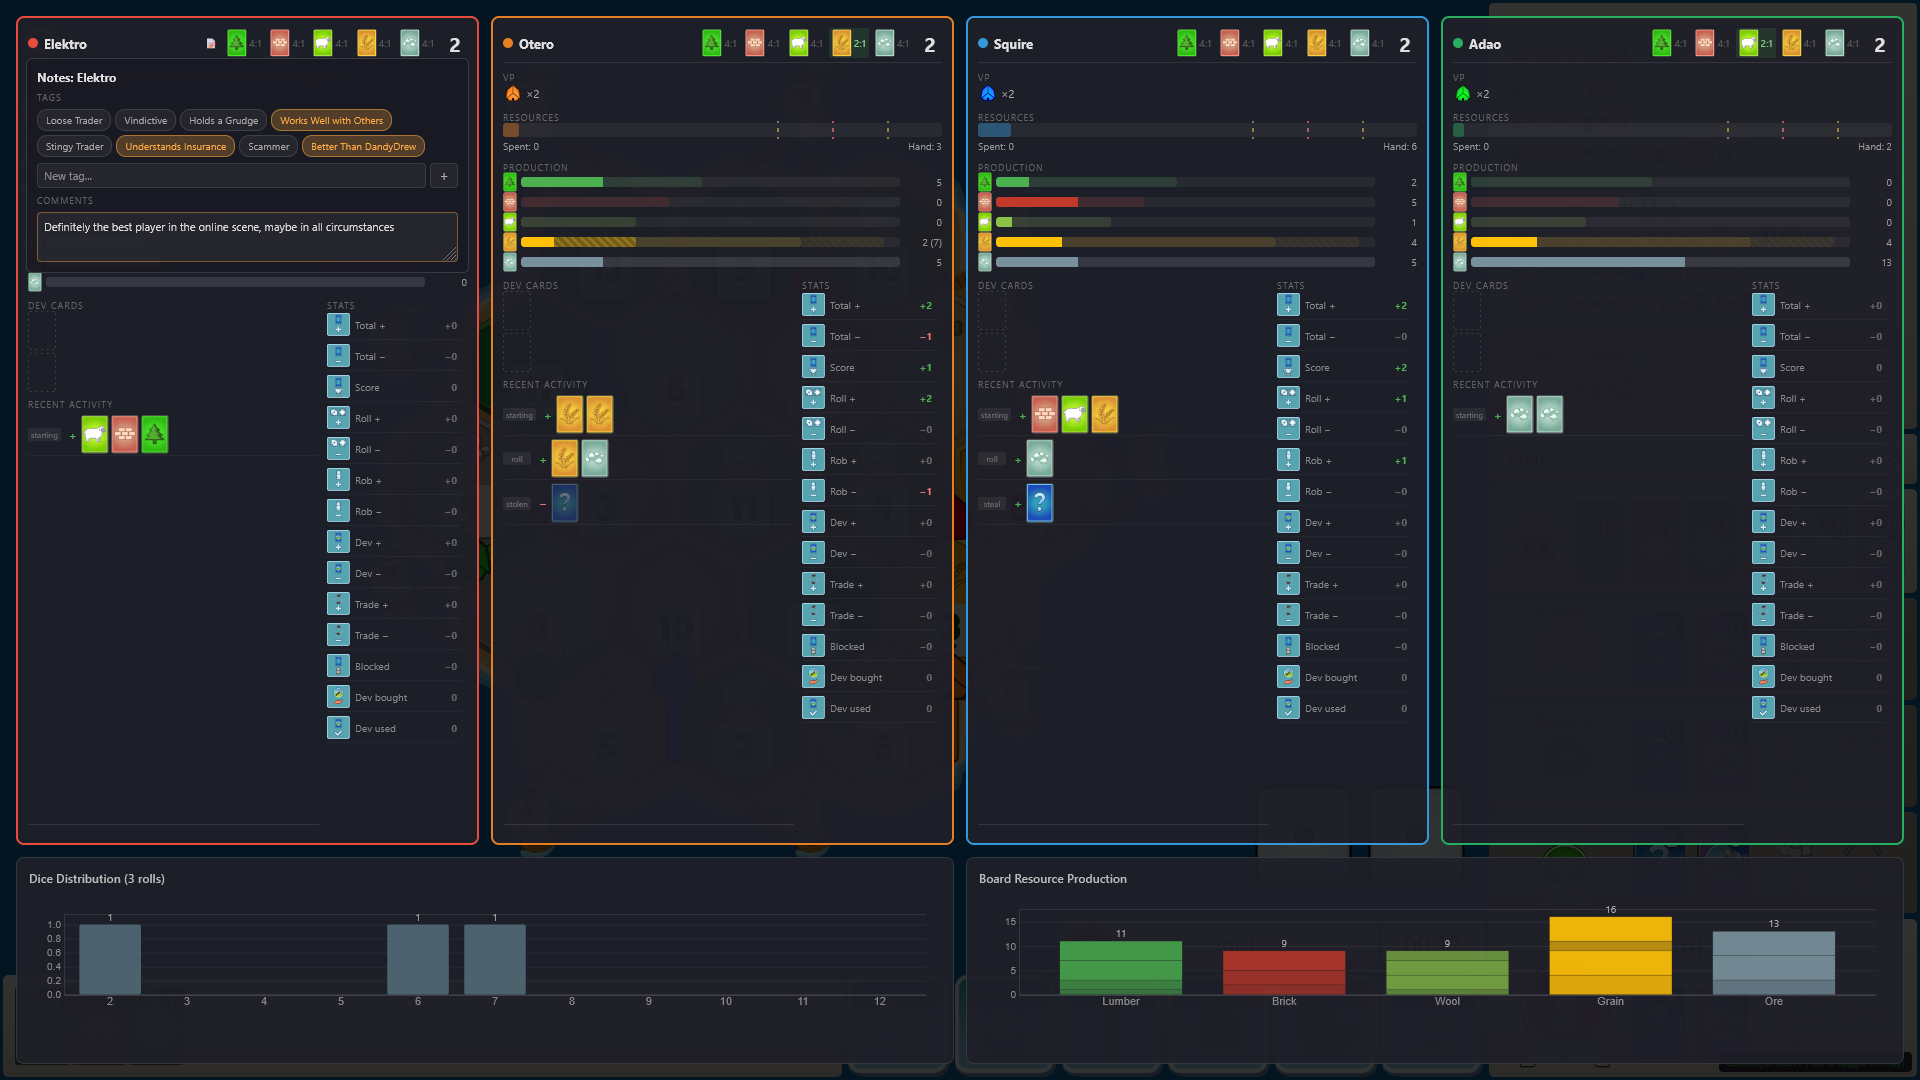Click Otero's orange settlement VP icon

[x=513, y=94]
